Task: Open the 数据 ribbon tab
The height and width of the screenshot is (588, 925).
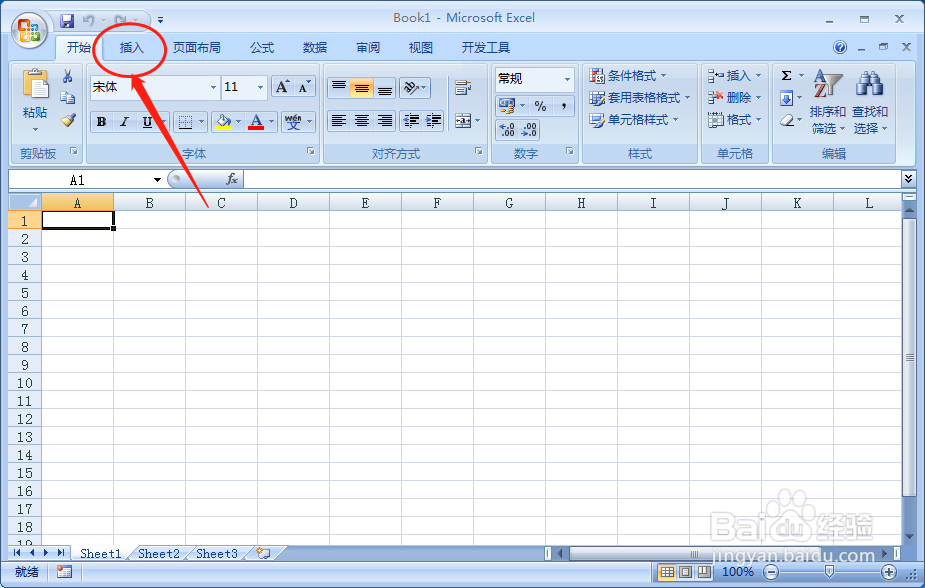Action: pyautogui.click(x=314, y=47)
